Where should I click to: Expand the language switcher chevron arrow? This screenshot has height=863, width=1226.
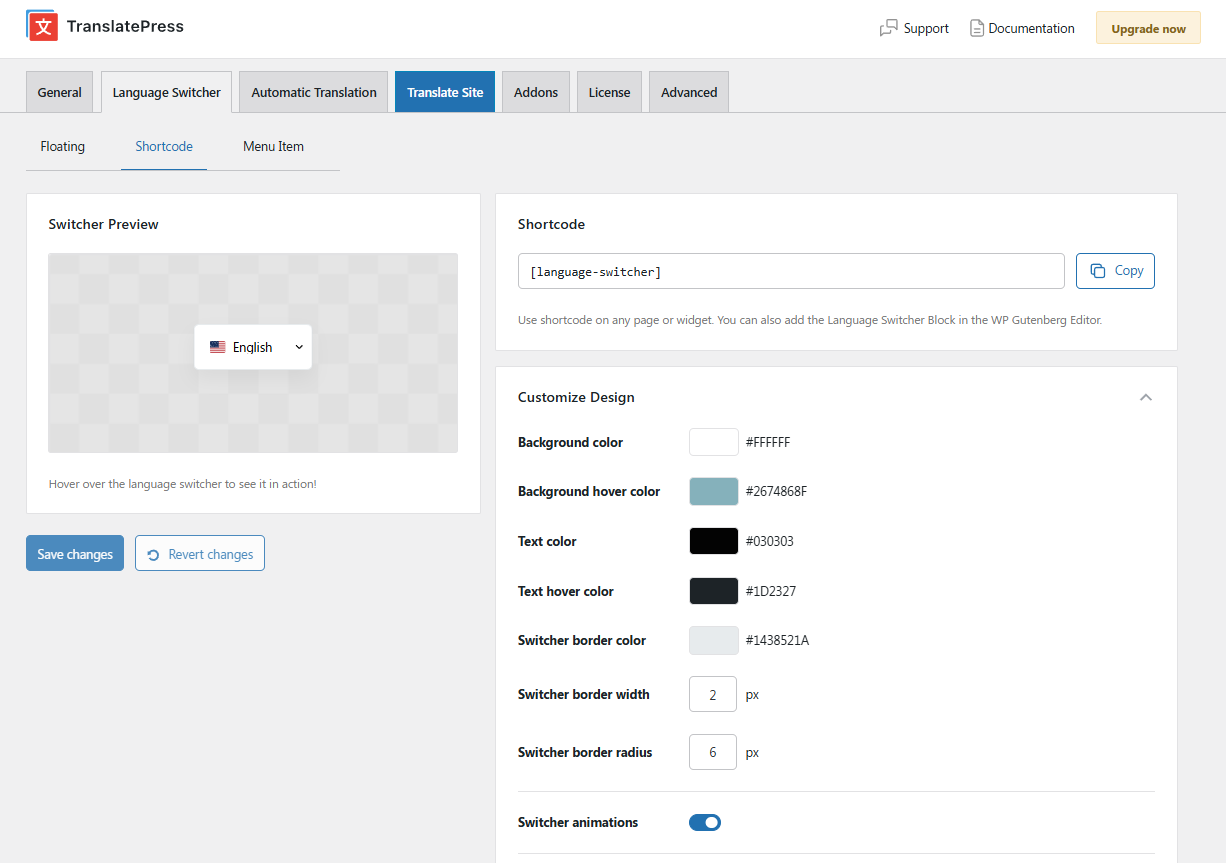[x=298, y=347]
